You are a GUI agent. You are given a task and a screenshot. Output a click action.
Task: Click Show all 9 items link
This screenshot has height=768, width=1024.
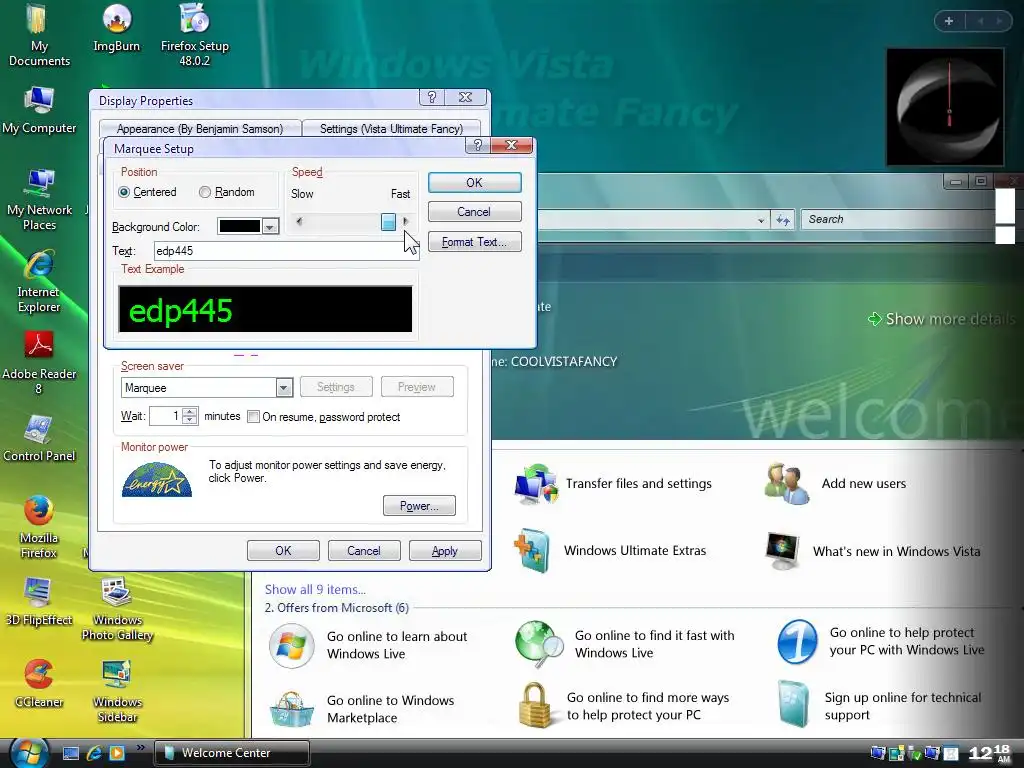coord(315,589)
